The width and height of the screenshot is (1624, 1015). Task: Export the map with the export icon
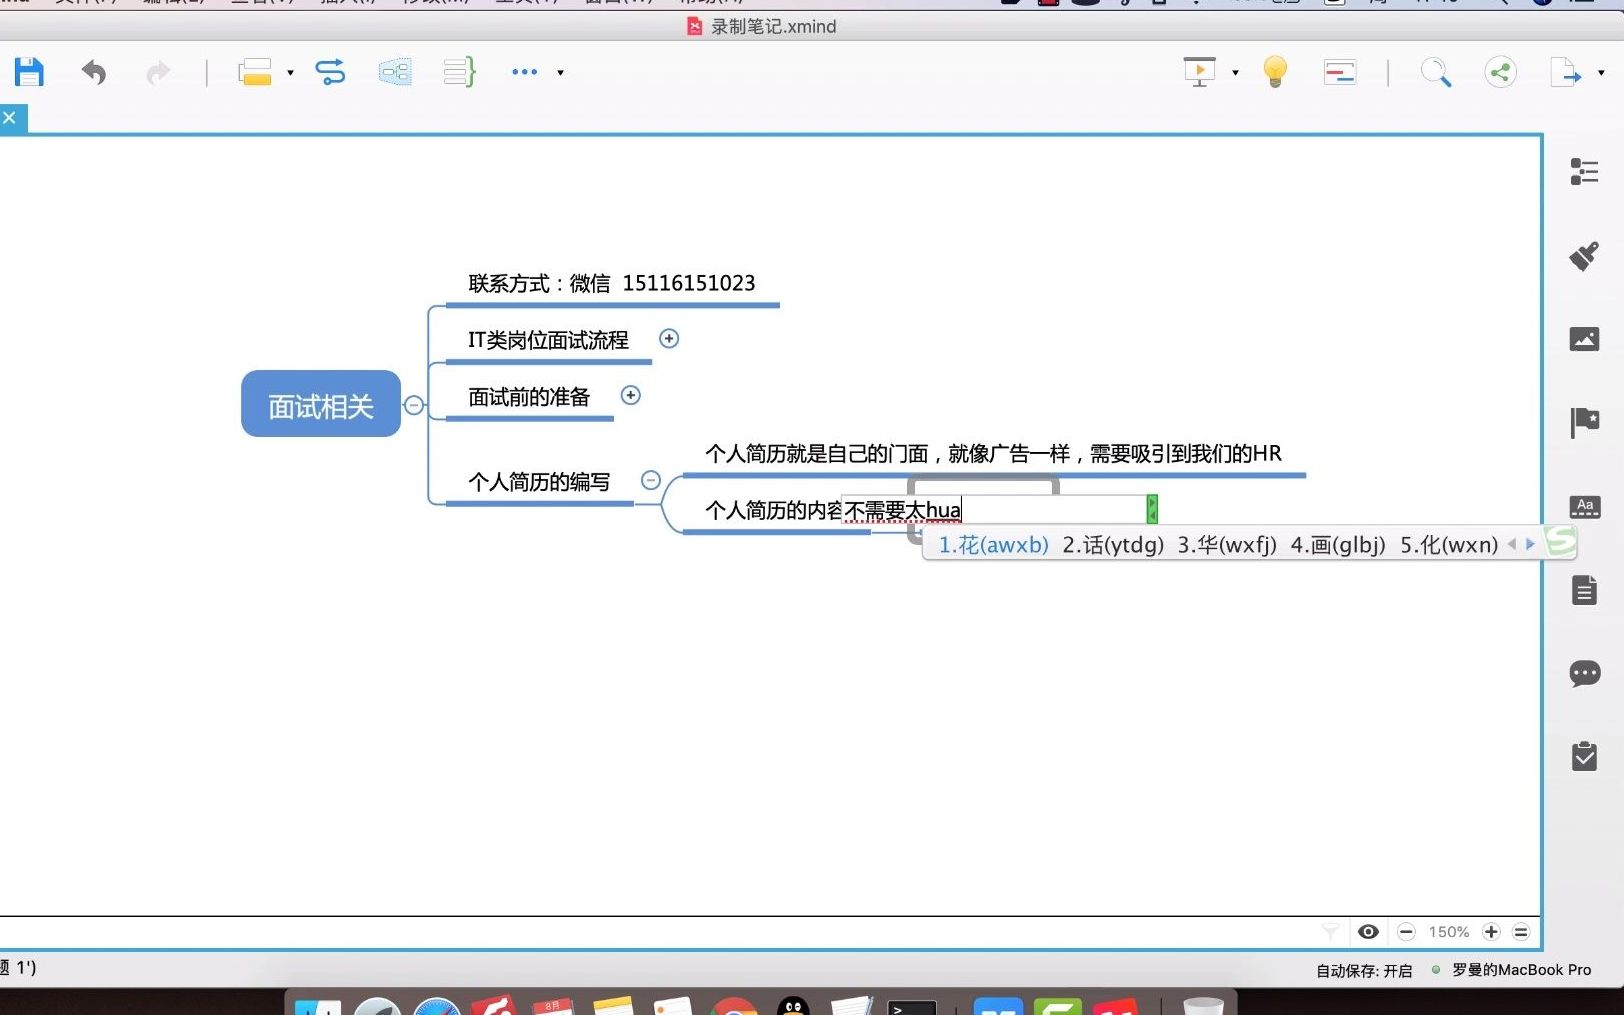point(1565,72)
